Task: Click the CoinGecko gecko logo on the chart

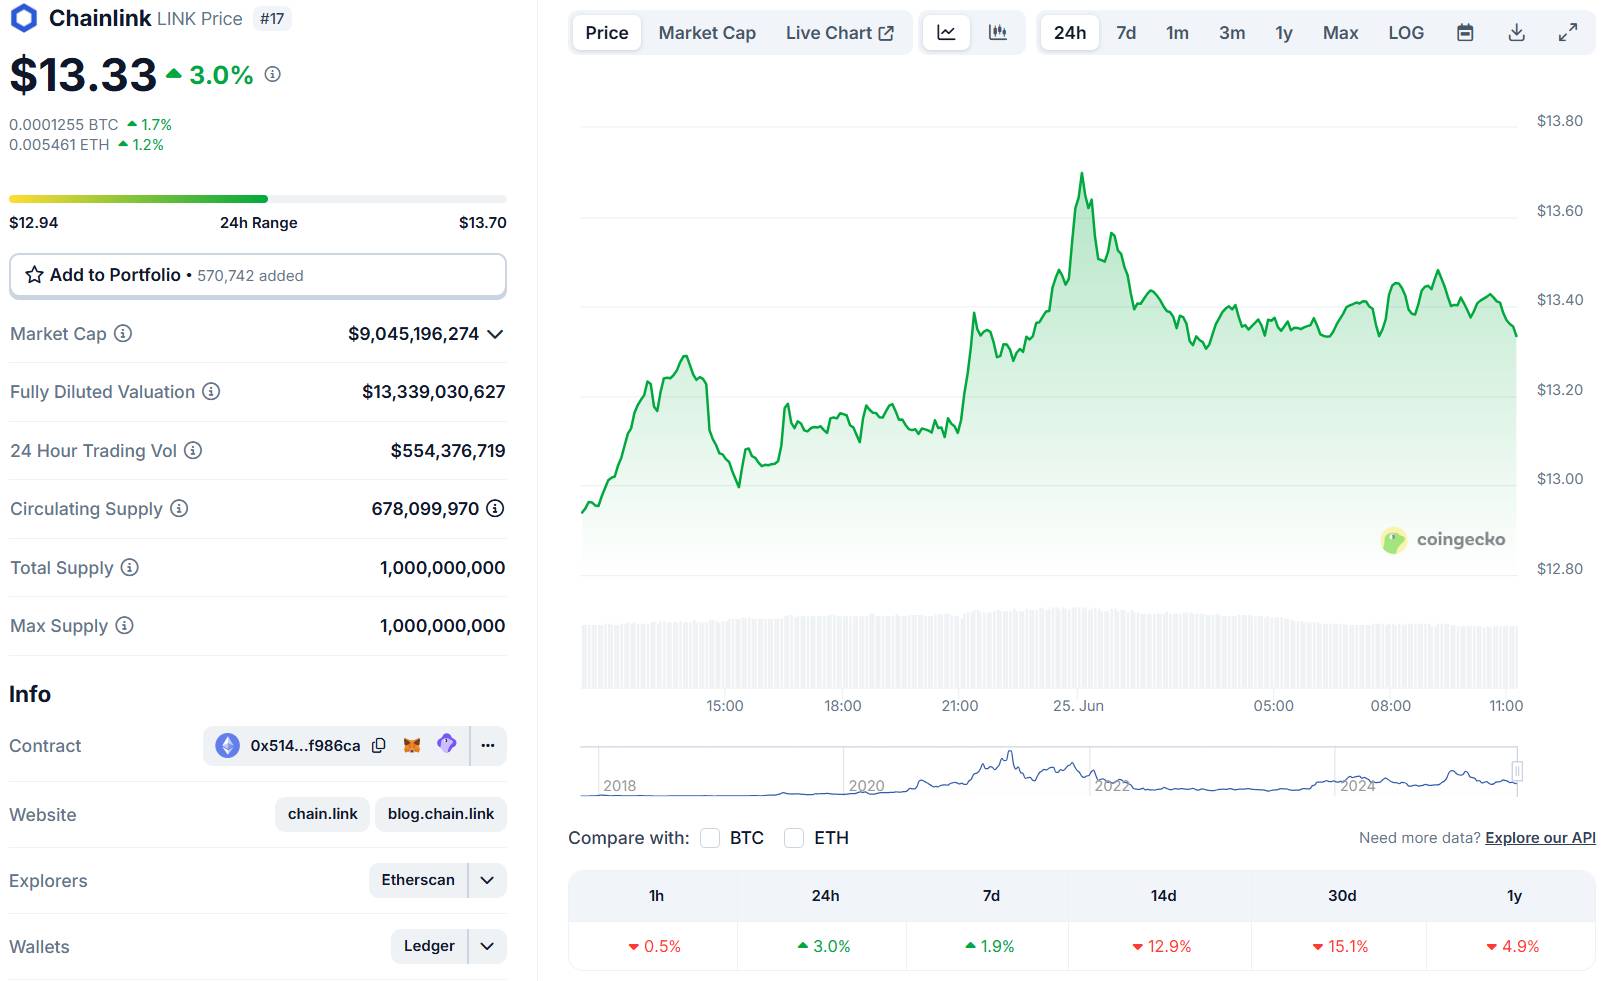Action: click(1394, 540)
